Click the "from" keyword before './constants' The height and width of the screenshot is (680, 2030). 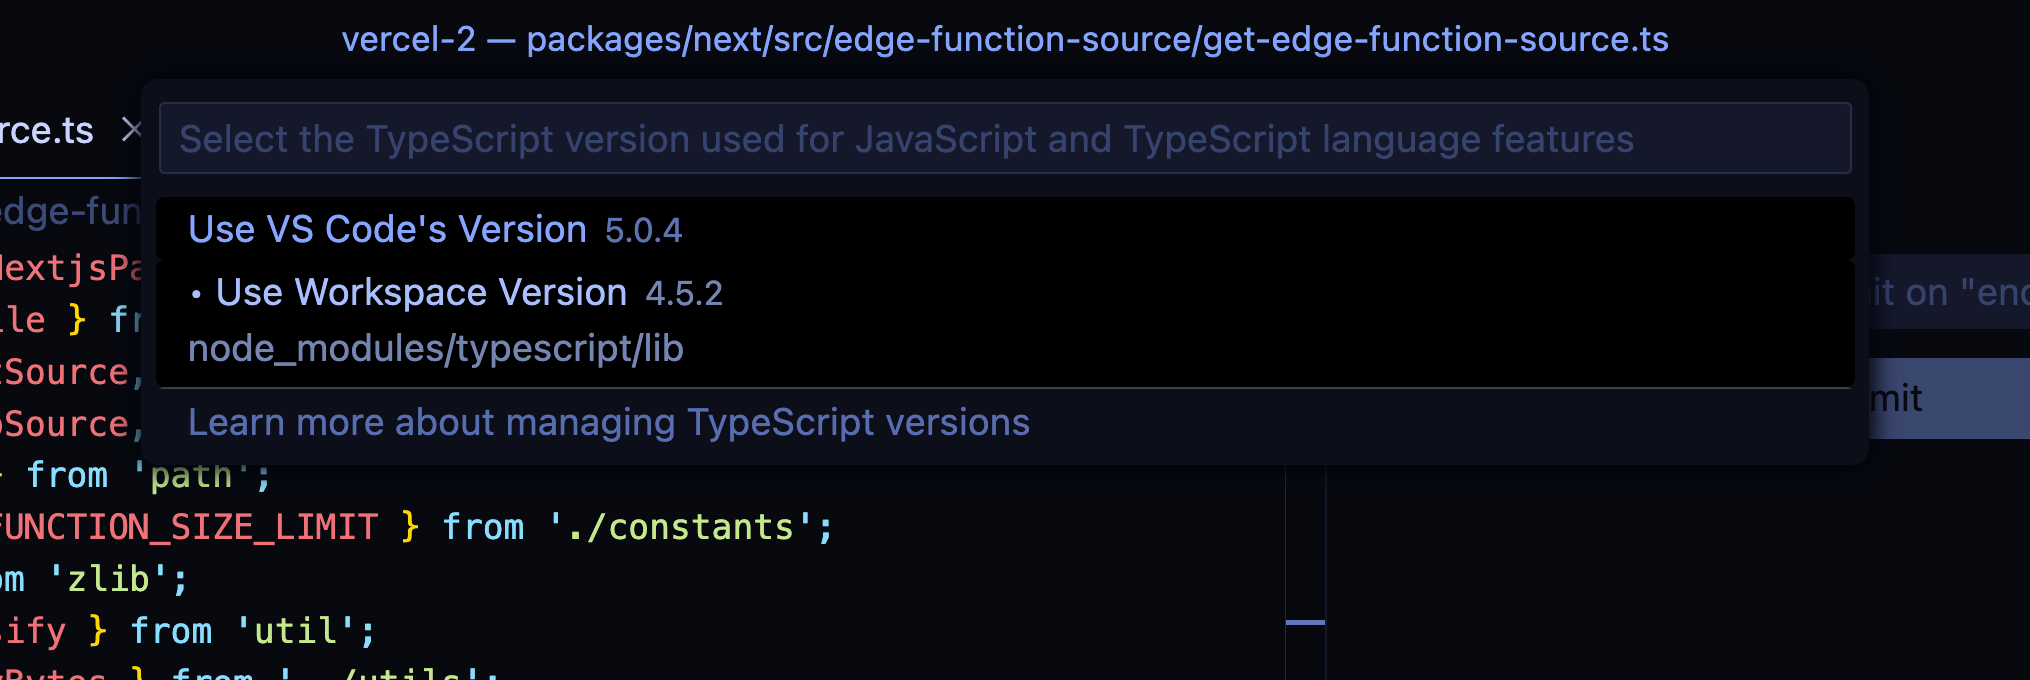[x=483, y=527]
